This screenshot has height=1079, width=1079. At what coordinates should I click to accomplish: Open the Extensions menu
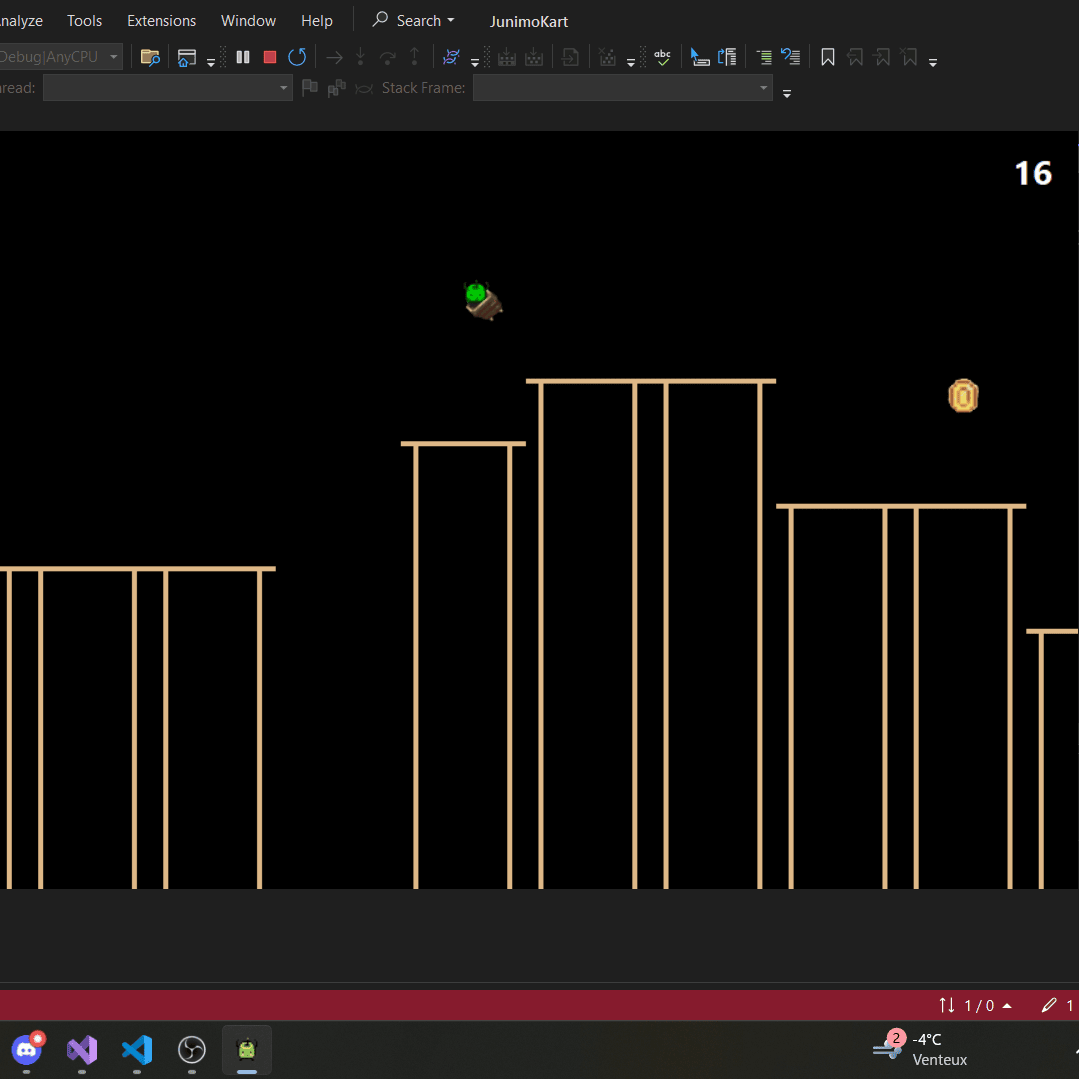[x=162, y=21]
